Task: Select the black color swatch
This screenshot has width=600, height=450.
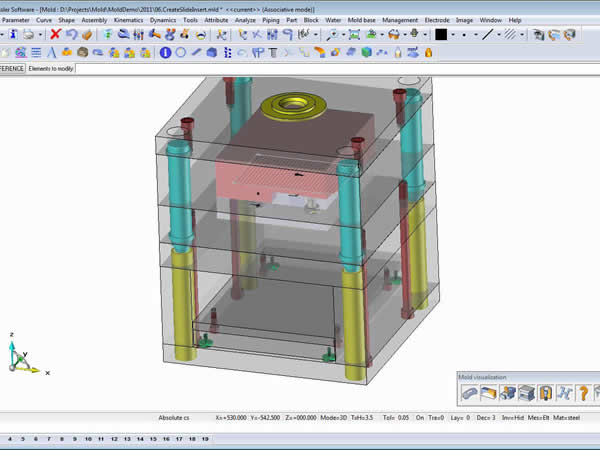Action: (441, 35)
